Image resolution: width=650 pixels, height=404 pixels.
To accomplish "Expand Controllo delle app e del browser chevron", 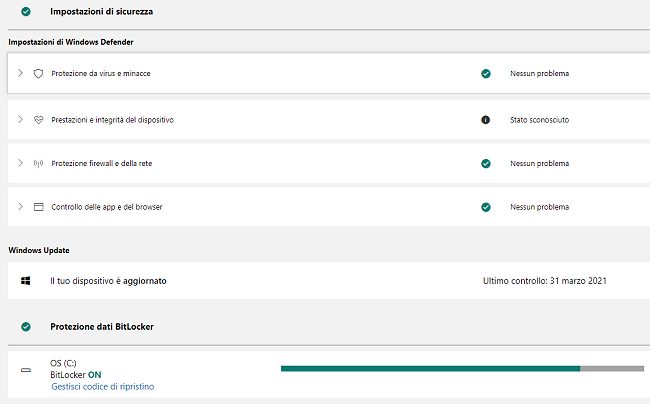I will pyautogui.click(x=20, y=207).
